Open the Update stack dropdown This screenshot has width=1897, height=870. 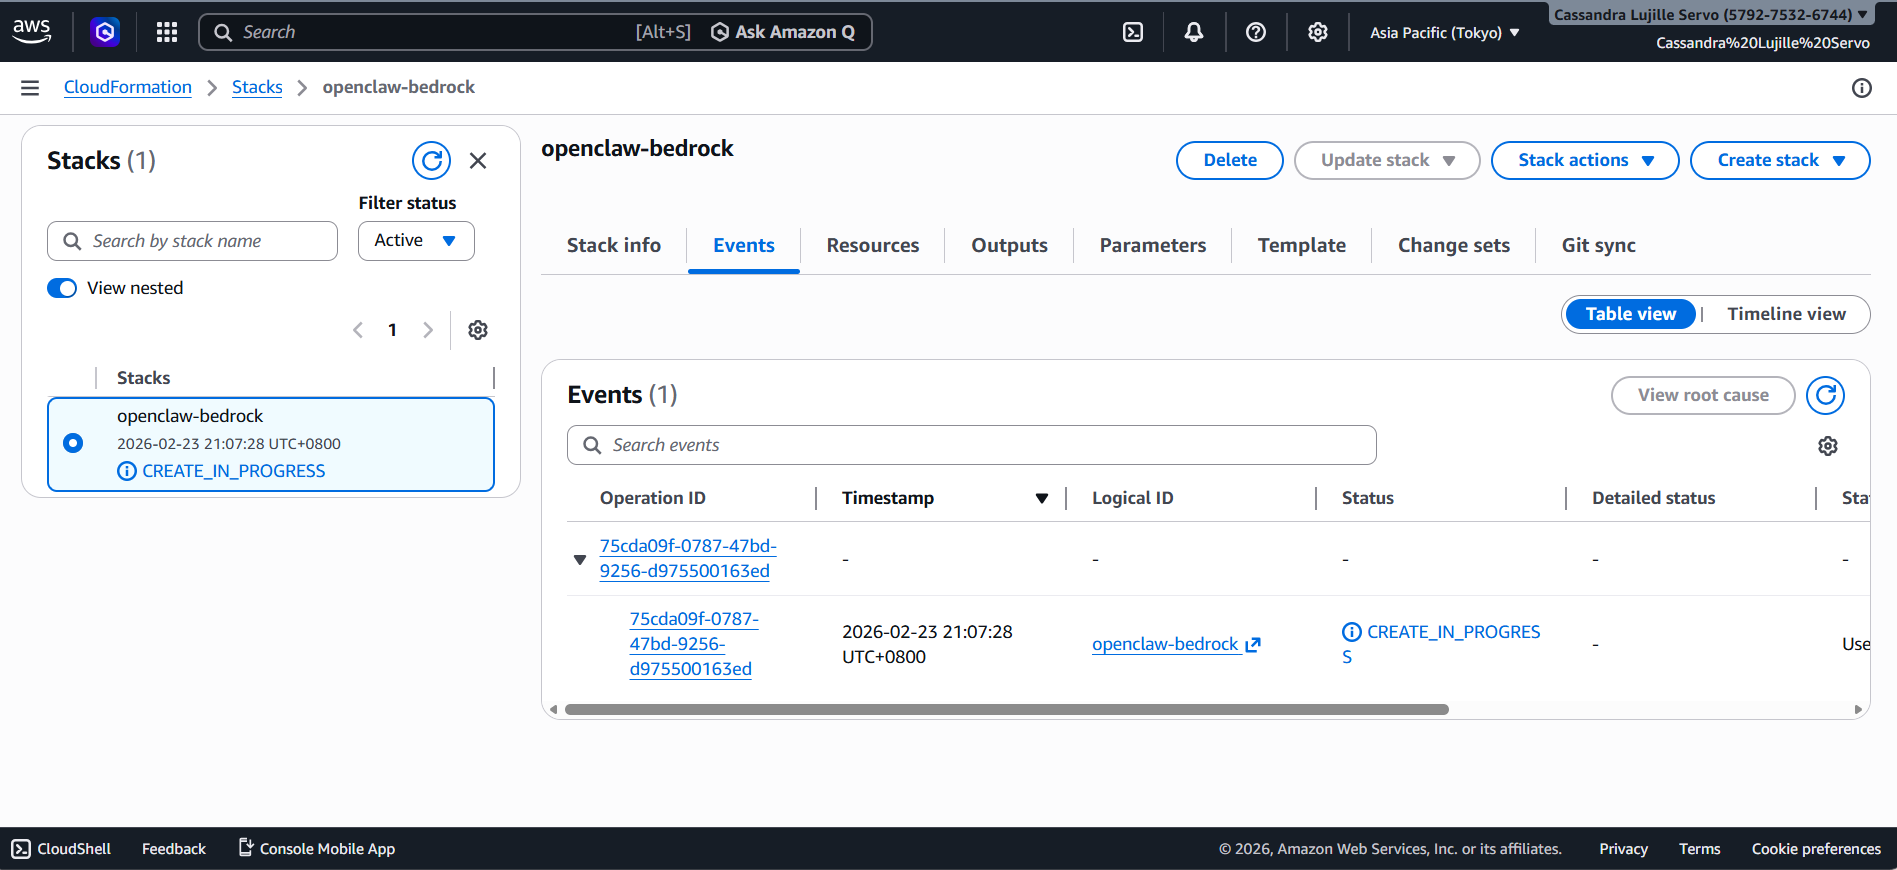1387,160
